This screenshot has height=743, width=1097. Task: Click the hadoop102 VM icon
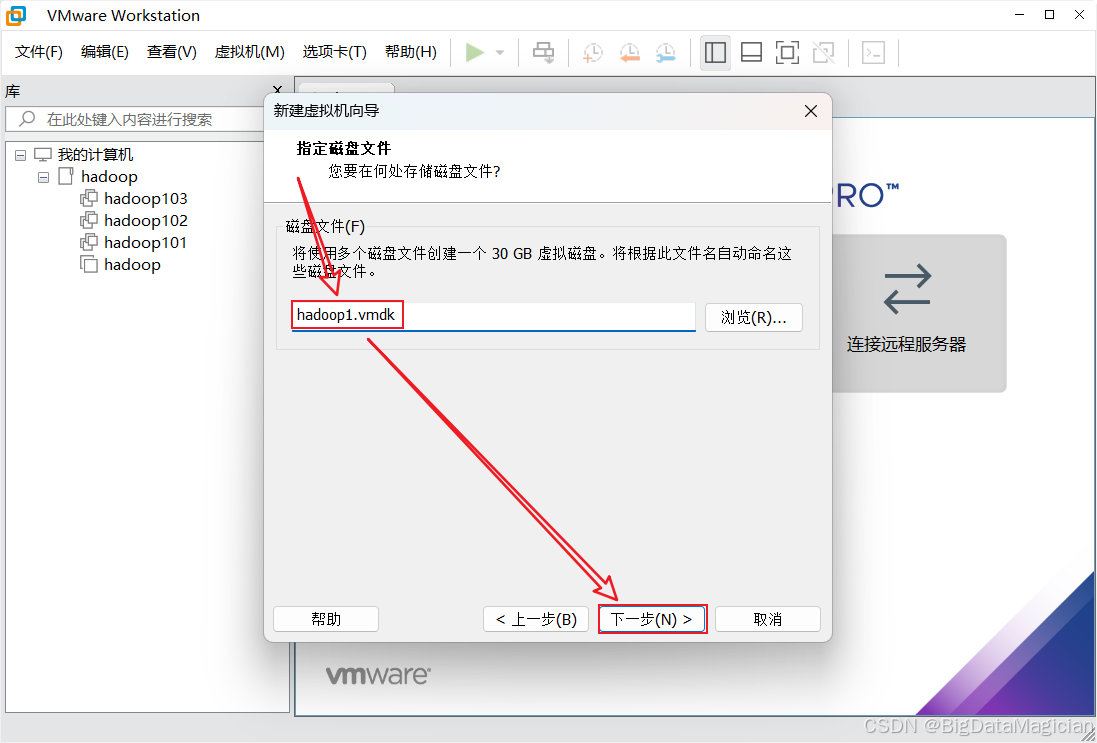(x=89, y=220)
